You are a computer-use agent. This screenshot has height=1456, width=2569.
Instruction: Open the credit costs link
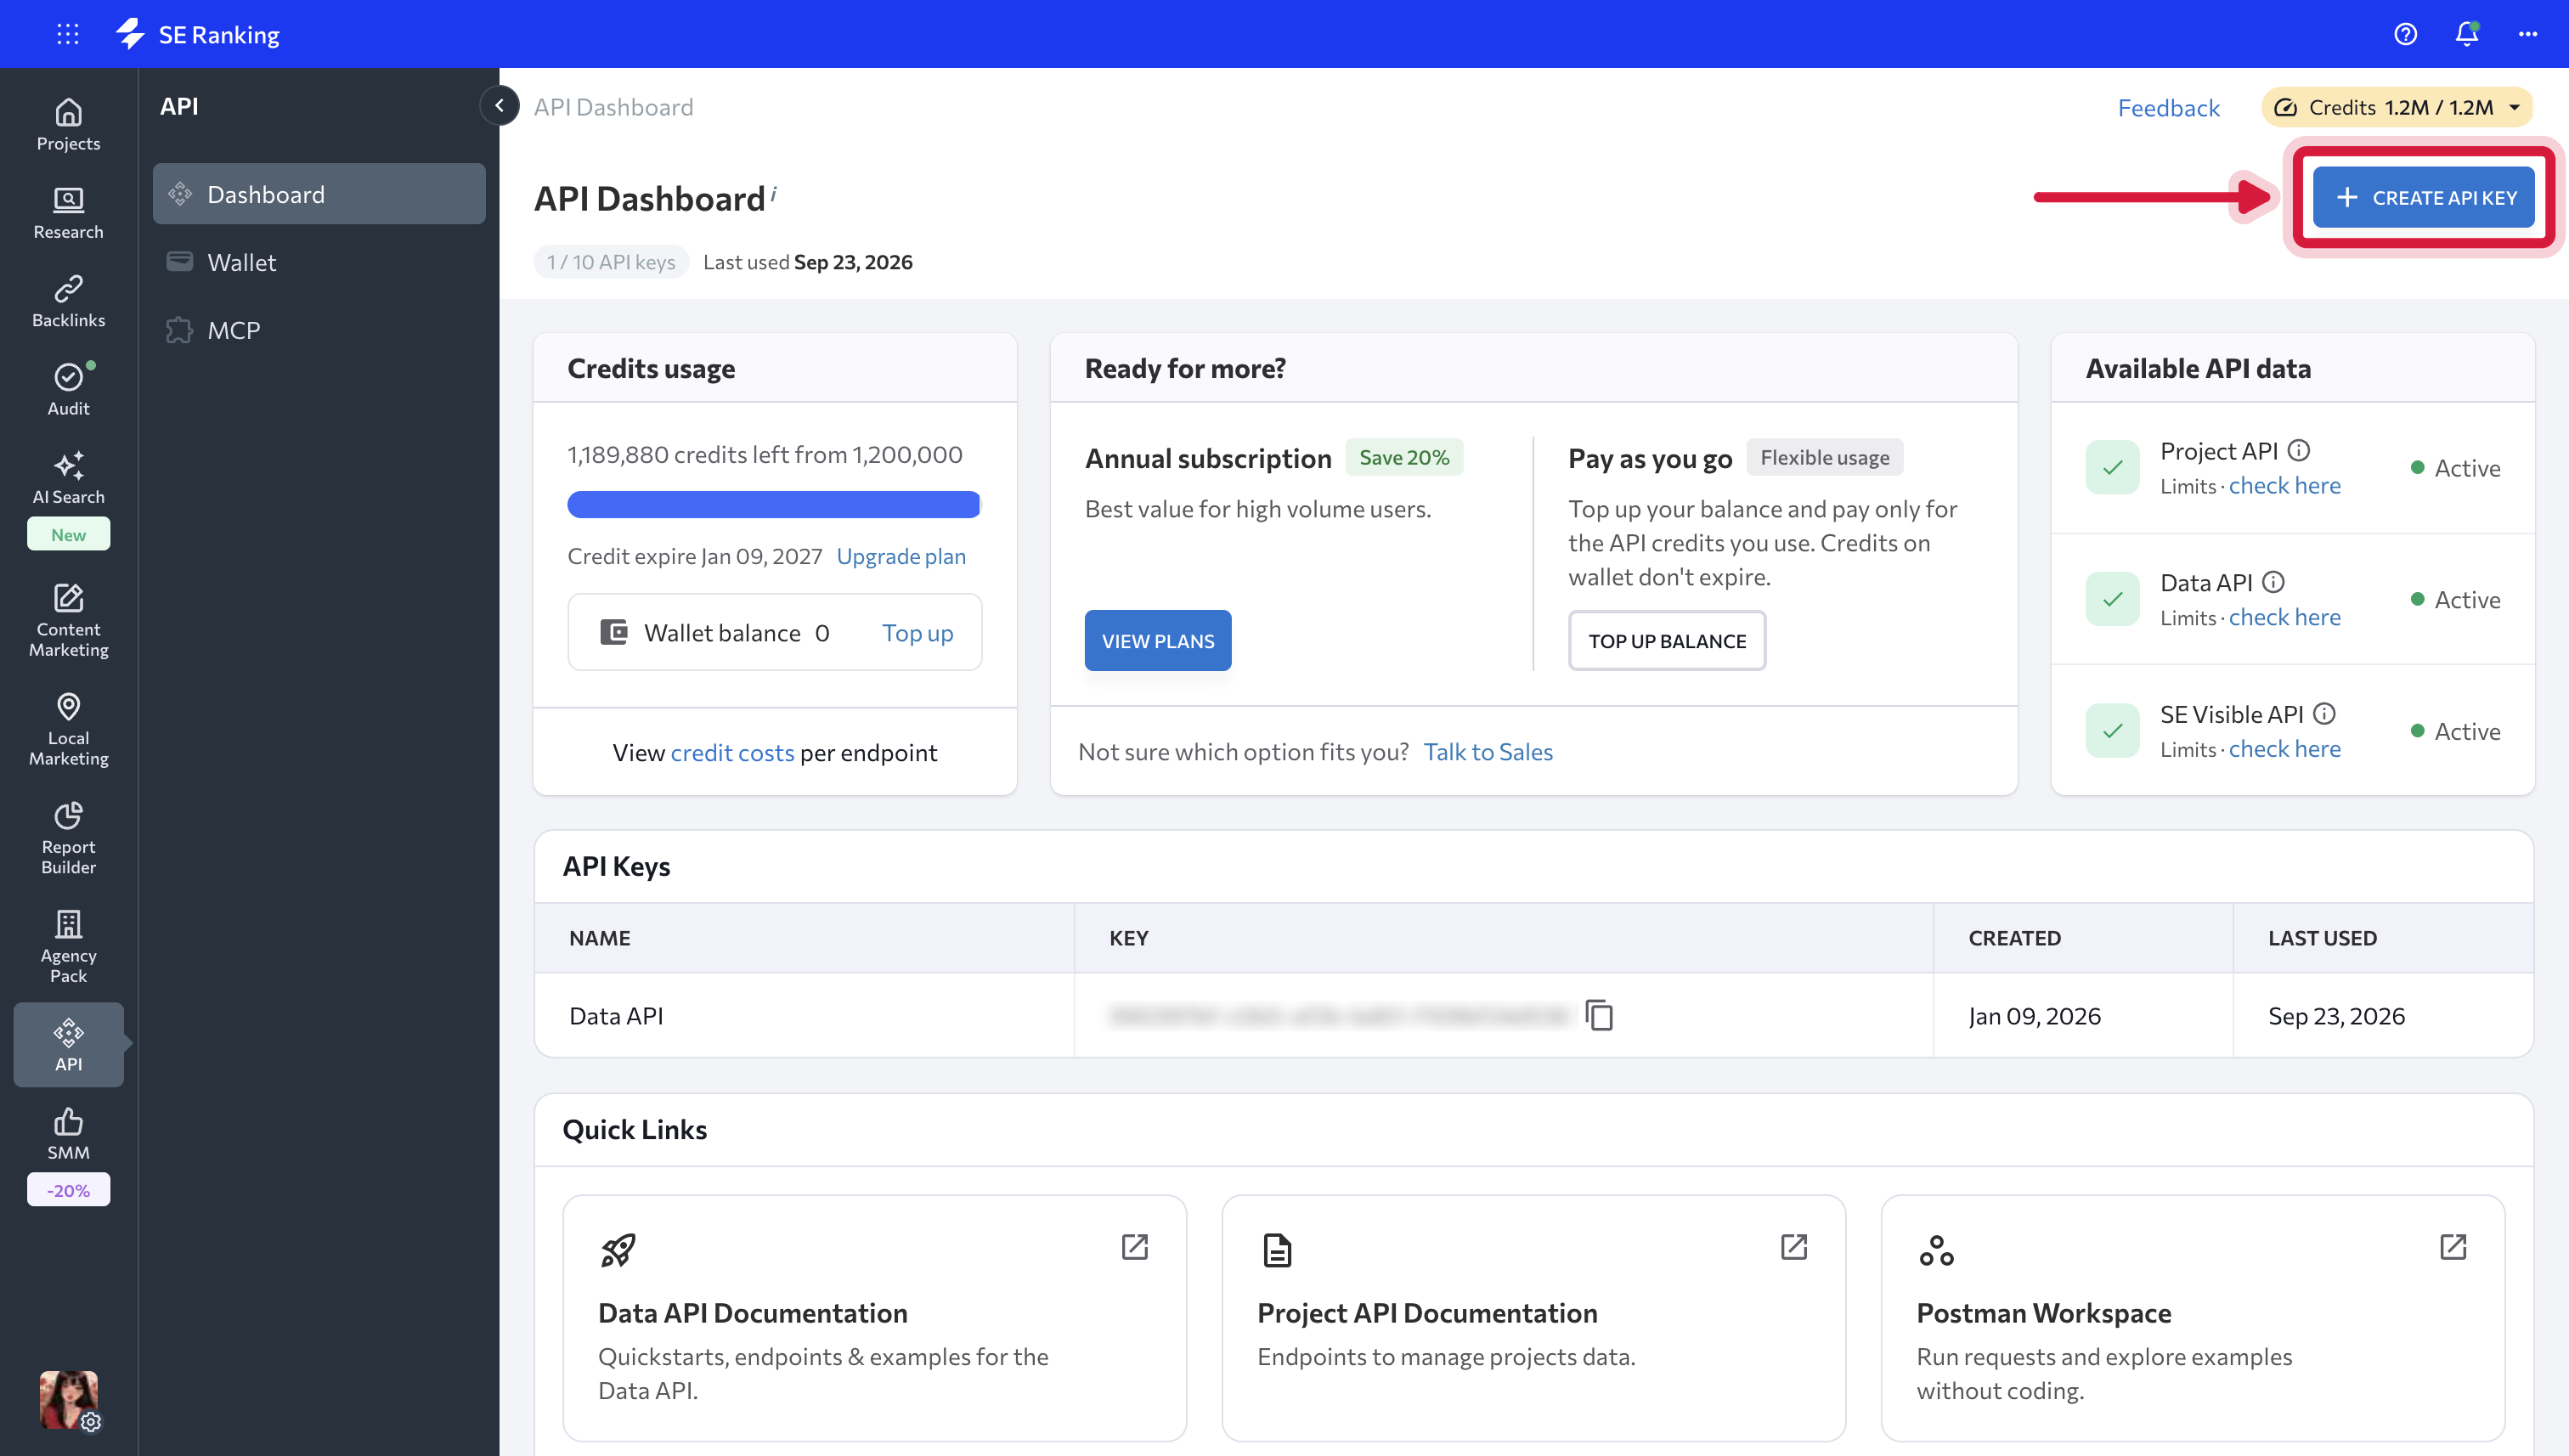pos(732,753)
